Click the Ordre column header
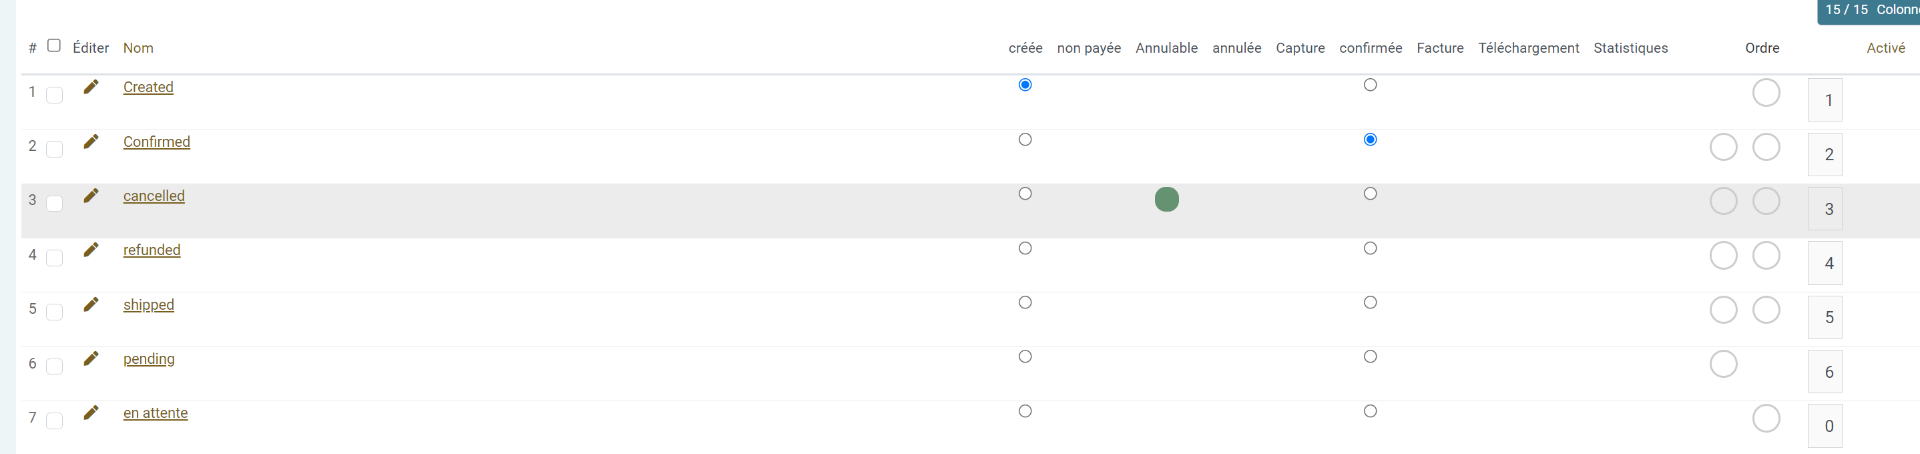 pos(1762,48)
